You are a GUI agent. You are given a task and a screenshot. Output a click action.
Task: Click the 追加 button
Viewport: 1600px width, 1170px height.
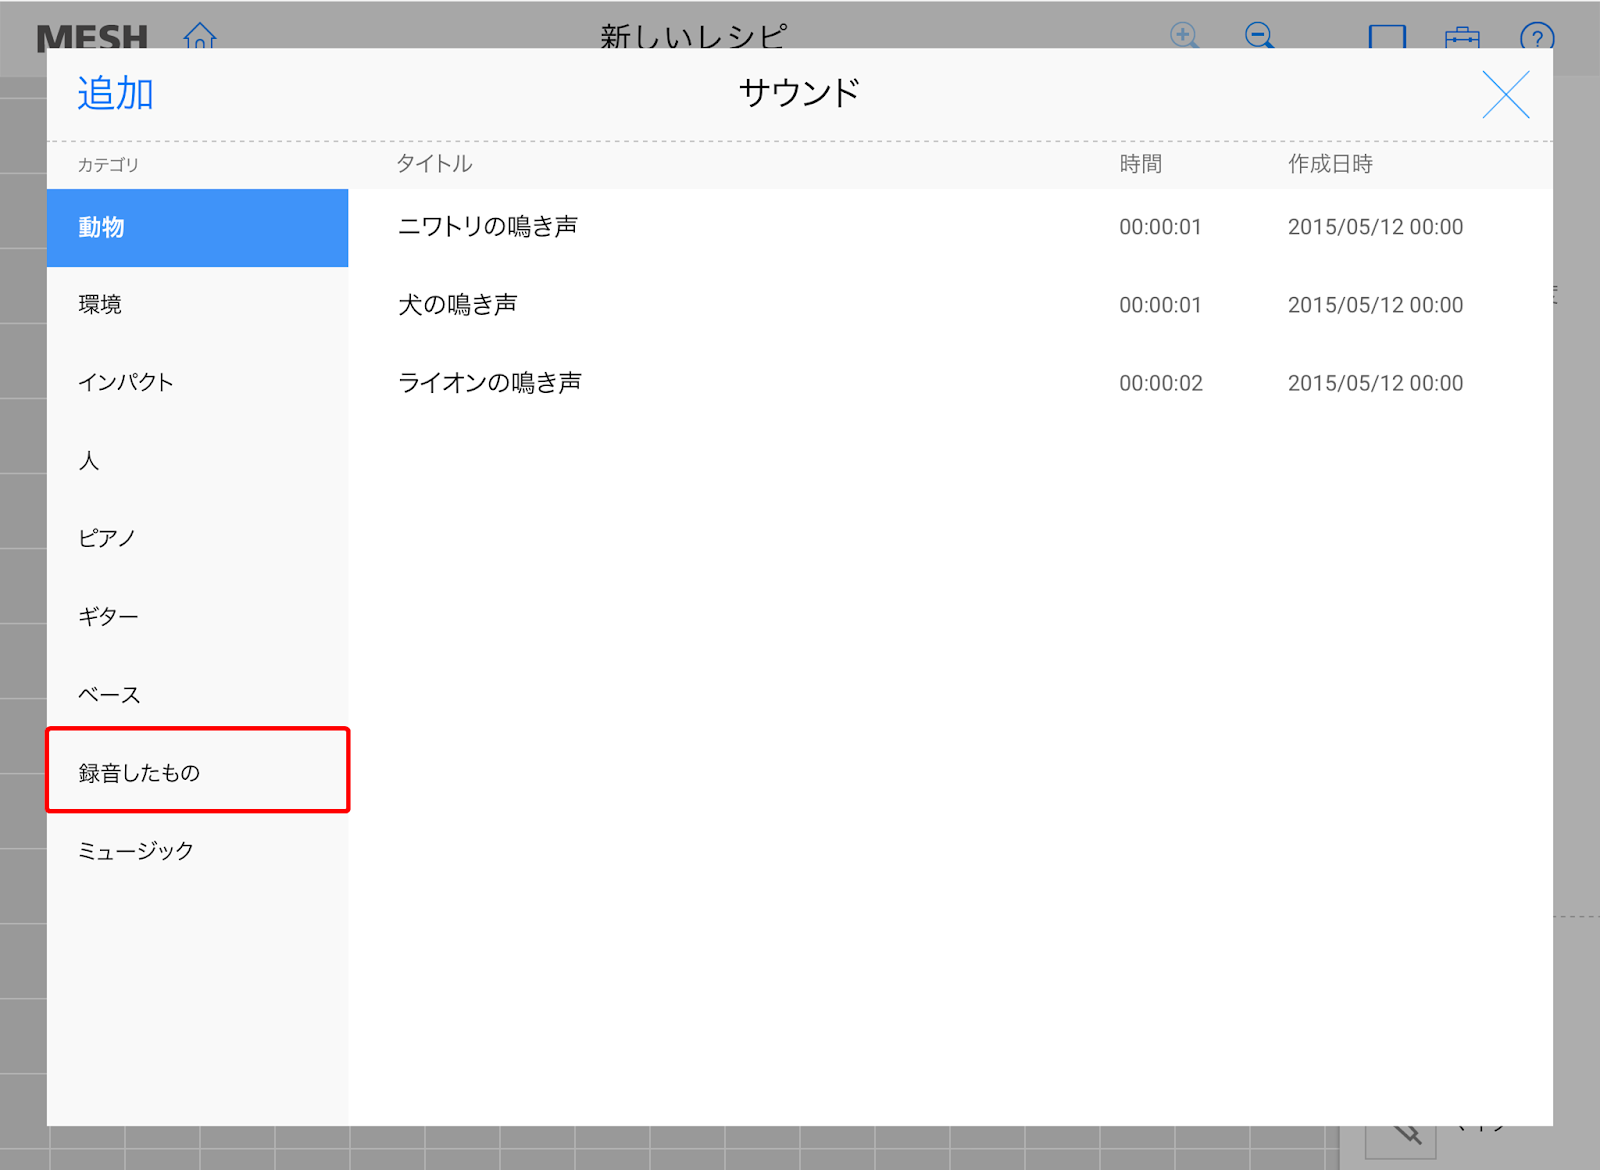point(115,94)
